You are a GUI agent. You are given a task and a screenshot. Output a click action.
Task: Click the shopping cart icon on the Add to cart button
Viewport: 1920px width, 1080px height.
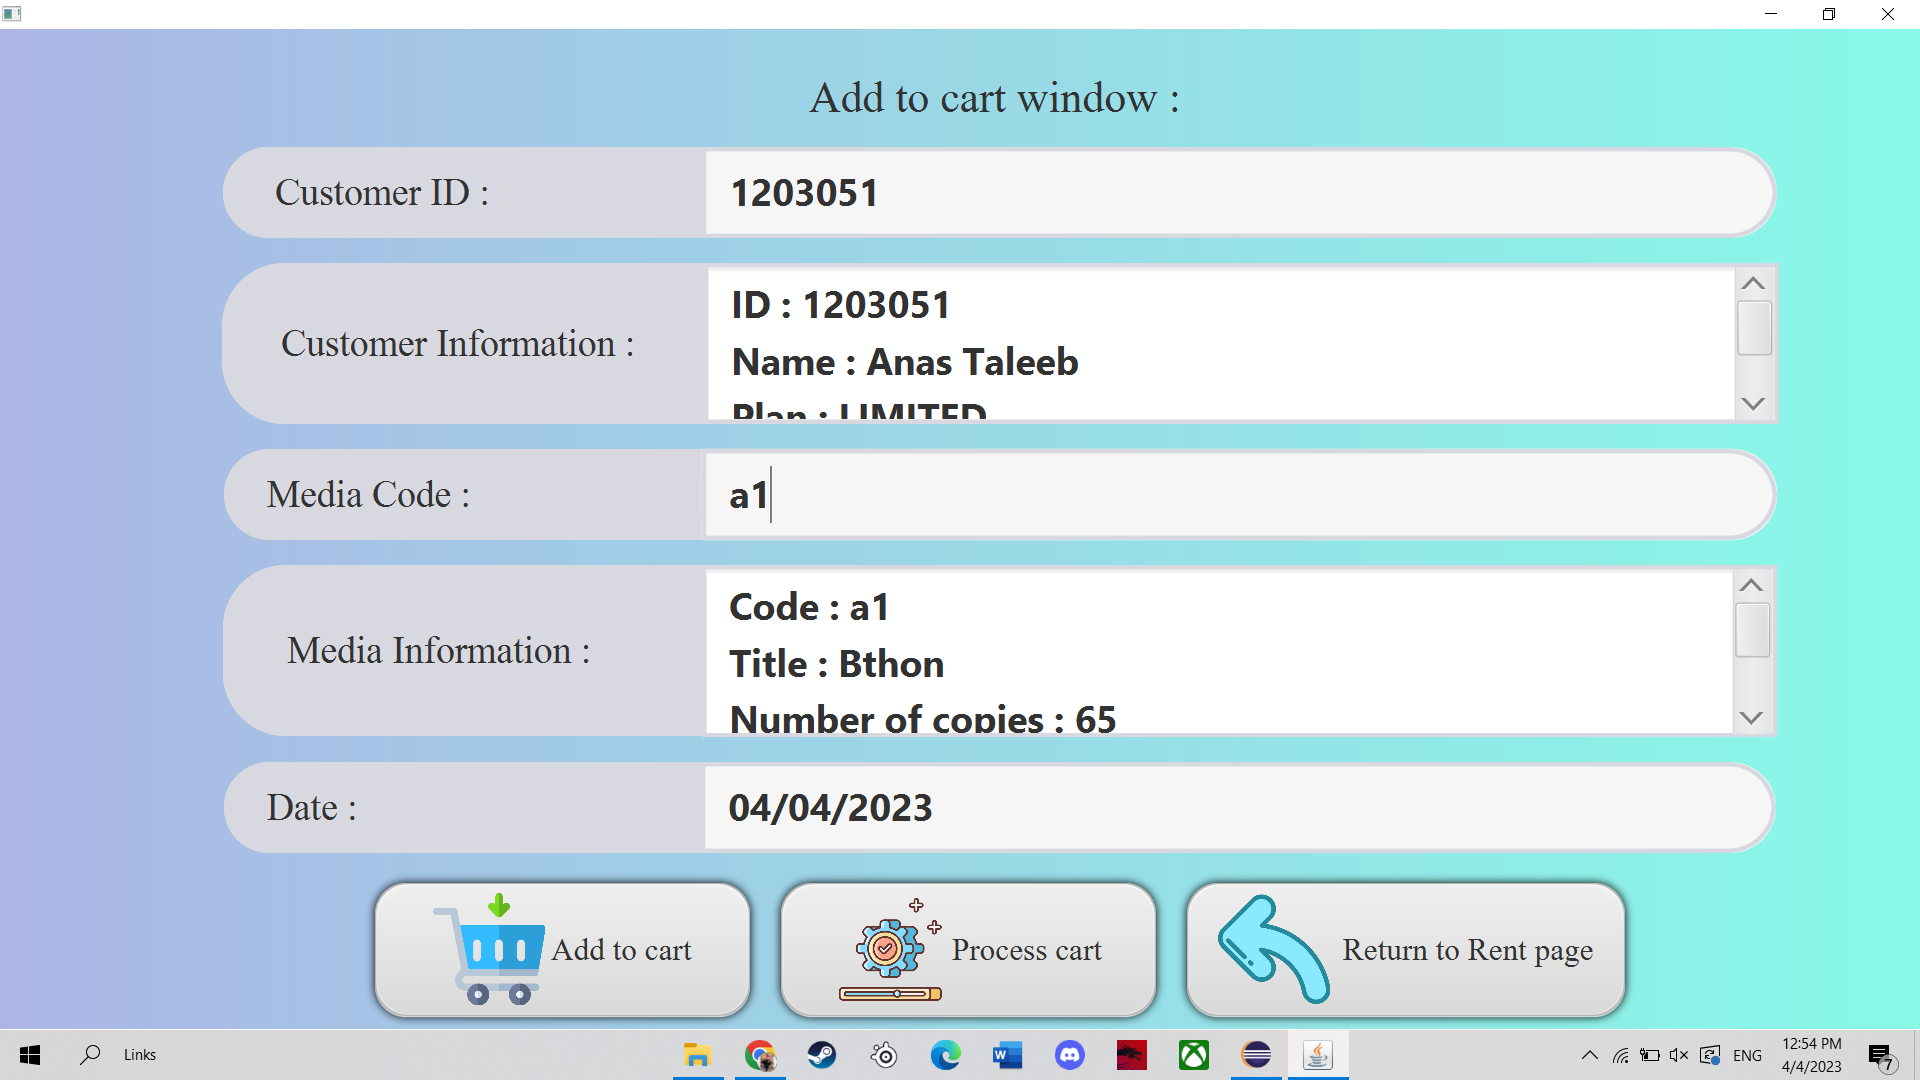490,949
